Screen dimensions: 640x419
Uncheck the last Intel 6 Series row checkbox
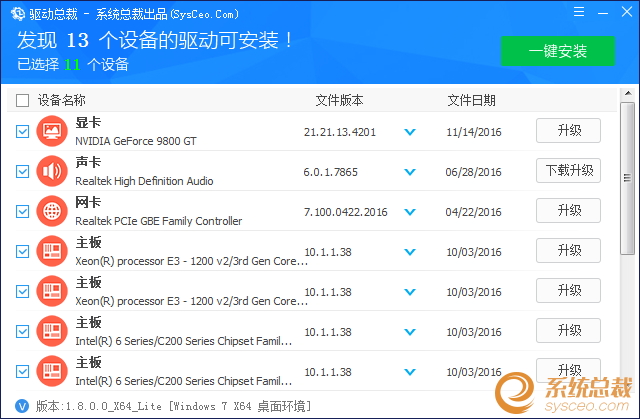tap(22, 371)
